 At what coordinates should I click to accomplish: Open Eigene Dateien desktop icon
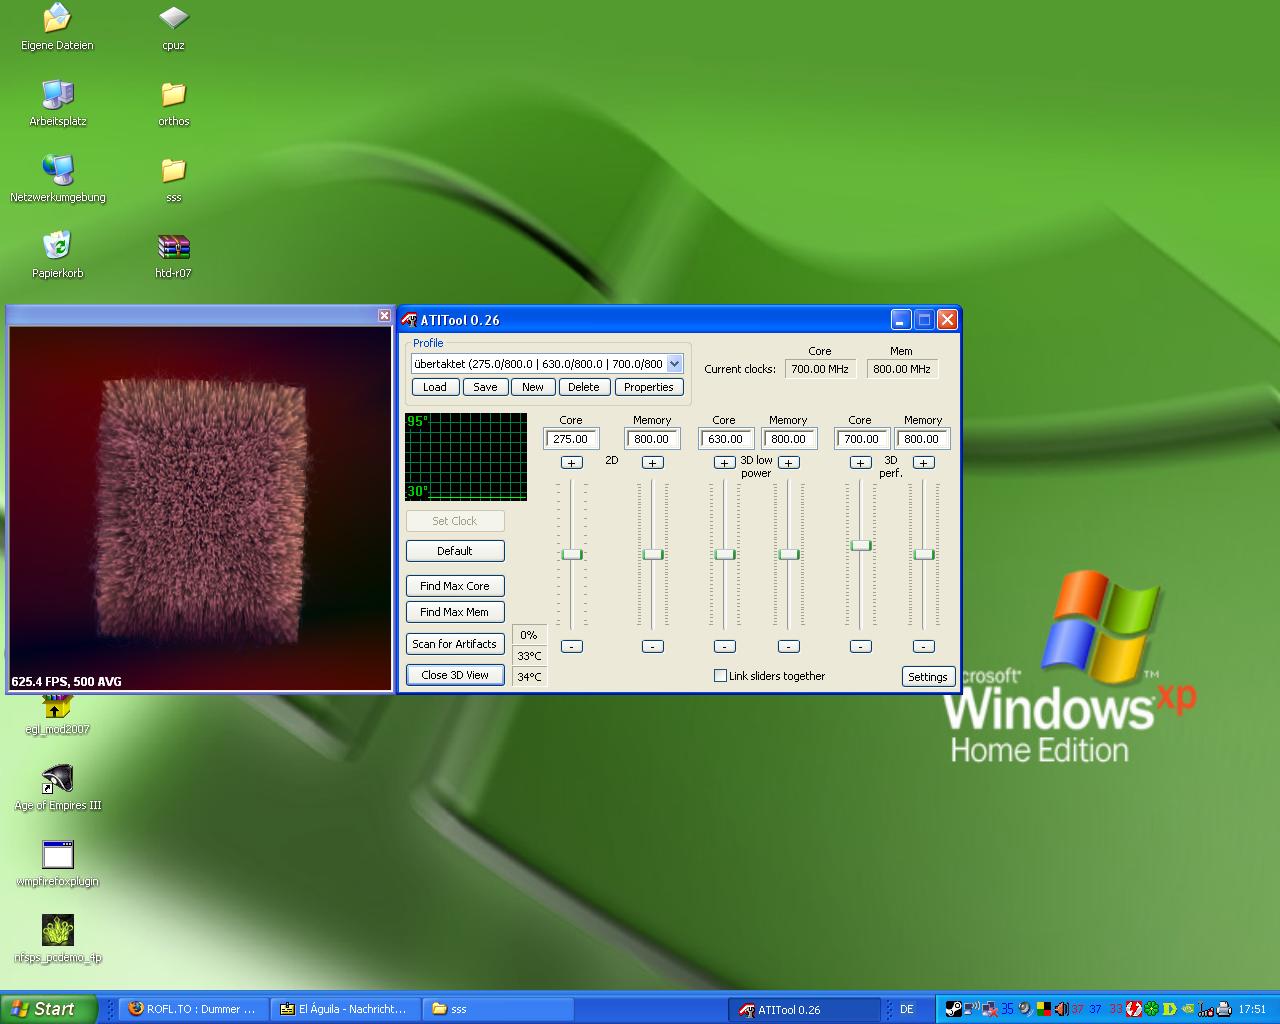click(x=57, y=27)
